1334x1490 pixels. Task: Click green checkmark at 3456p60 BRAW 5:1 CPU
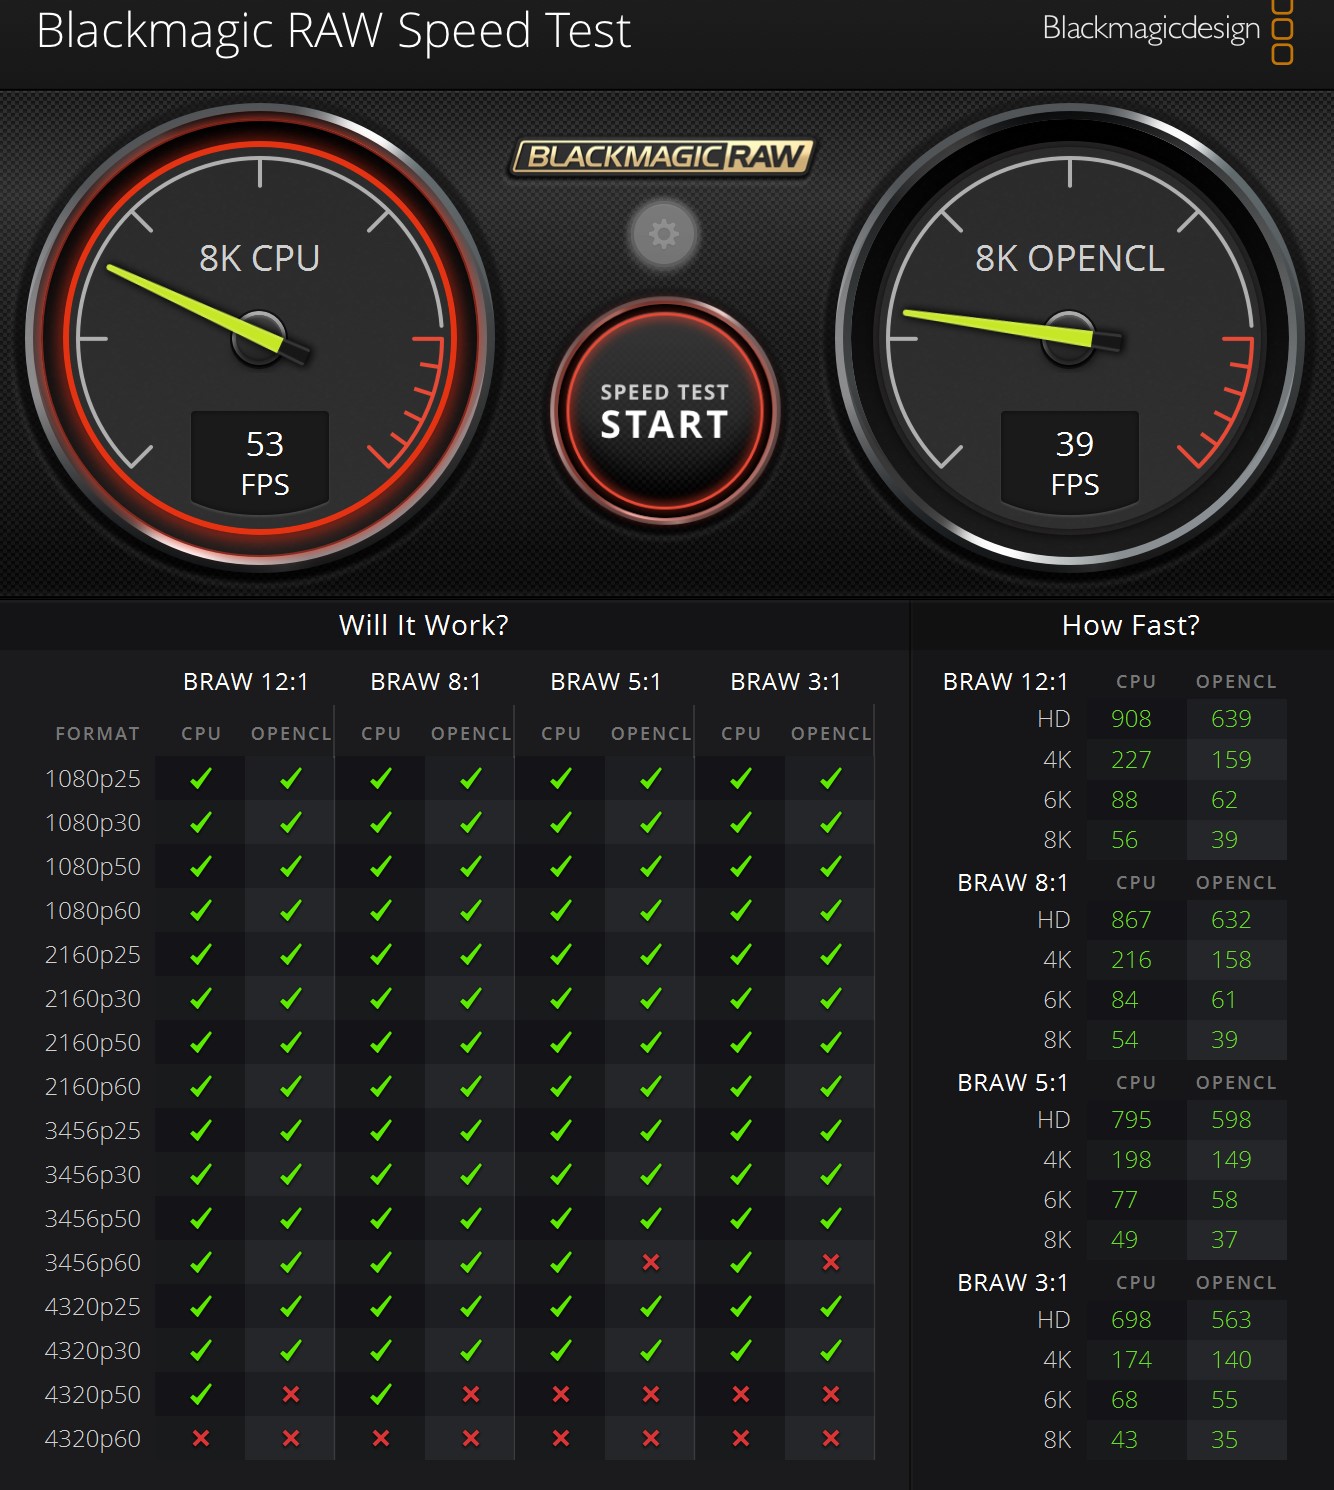tap(561, 1262)
